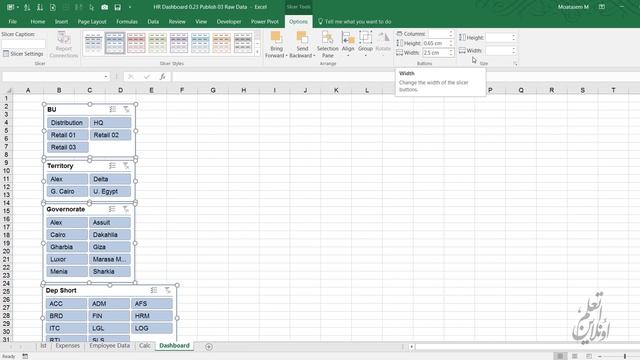Screen dimensions: 640x360
Task: Open Align options
Action: pos(348,44)
